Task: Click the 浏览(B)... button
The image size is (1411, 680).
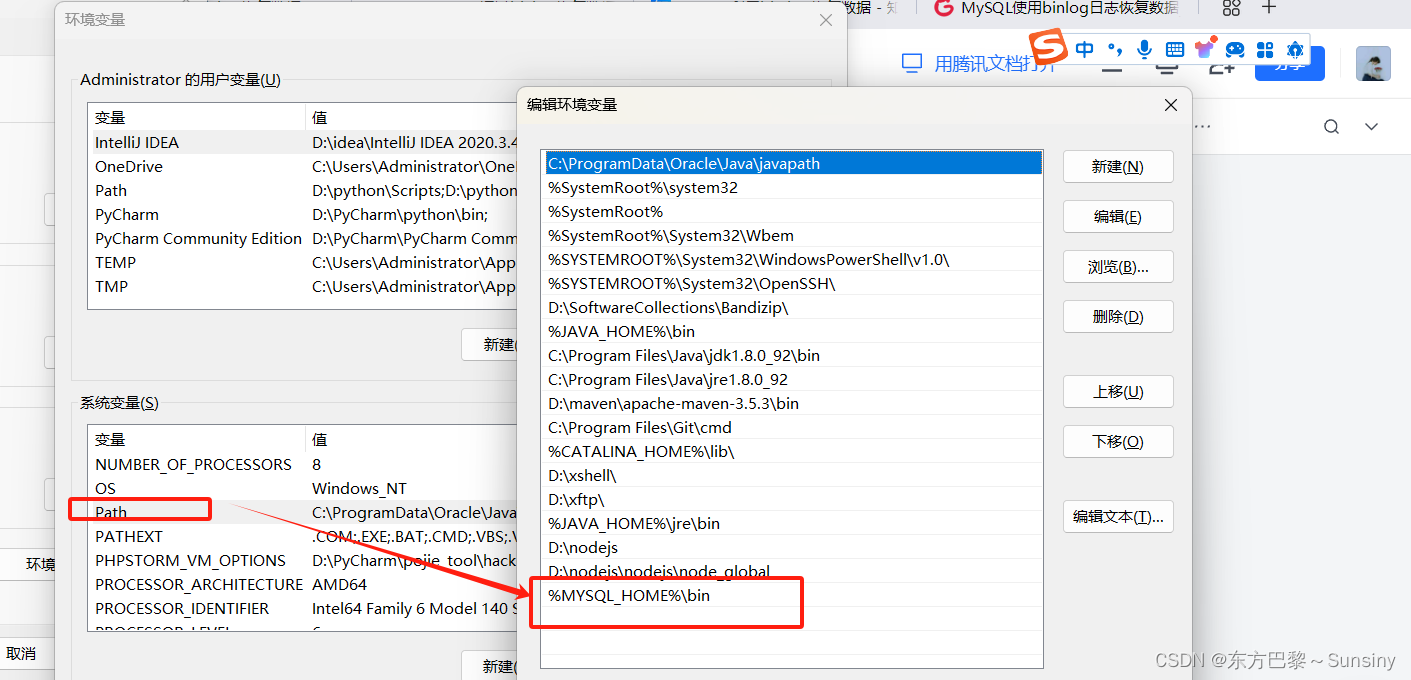Action: coord(1118,267)
